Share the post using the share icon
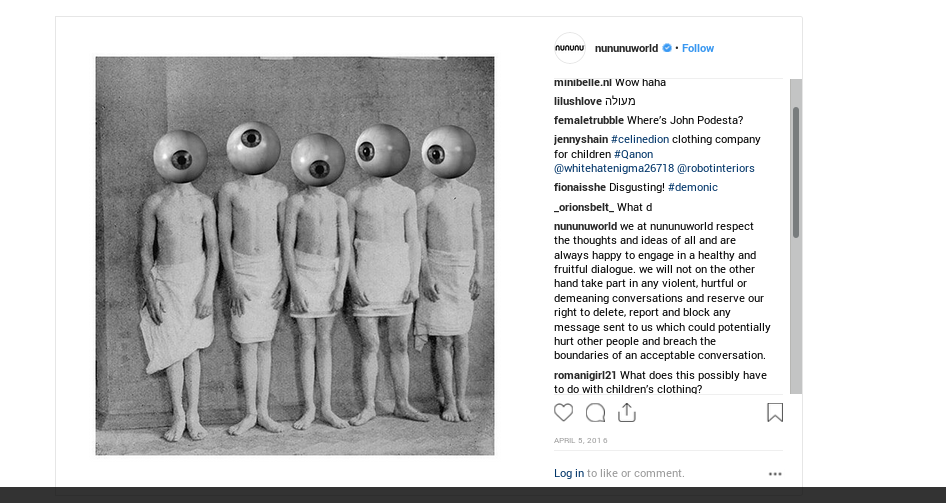Image resolution: width=946 pixels, height=503 pixels. [x=627, y=413]
